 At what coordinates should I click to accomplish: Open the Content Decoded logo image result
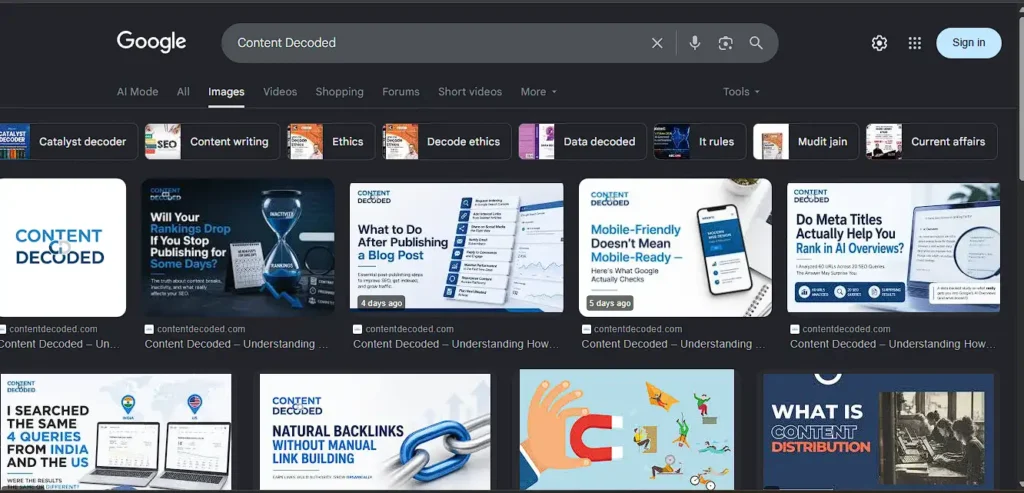click(x=62, y=247)
